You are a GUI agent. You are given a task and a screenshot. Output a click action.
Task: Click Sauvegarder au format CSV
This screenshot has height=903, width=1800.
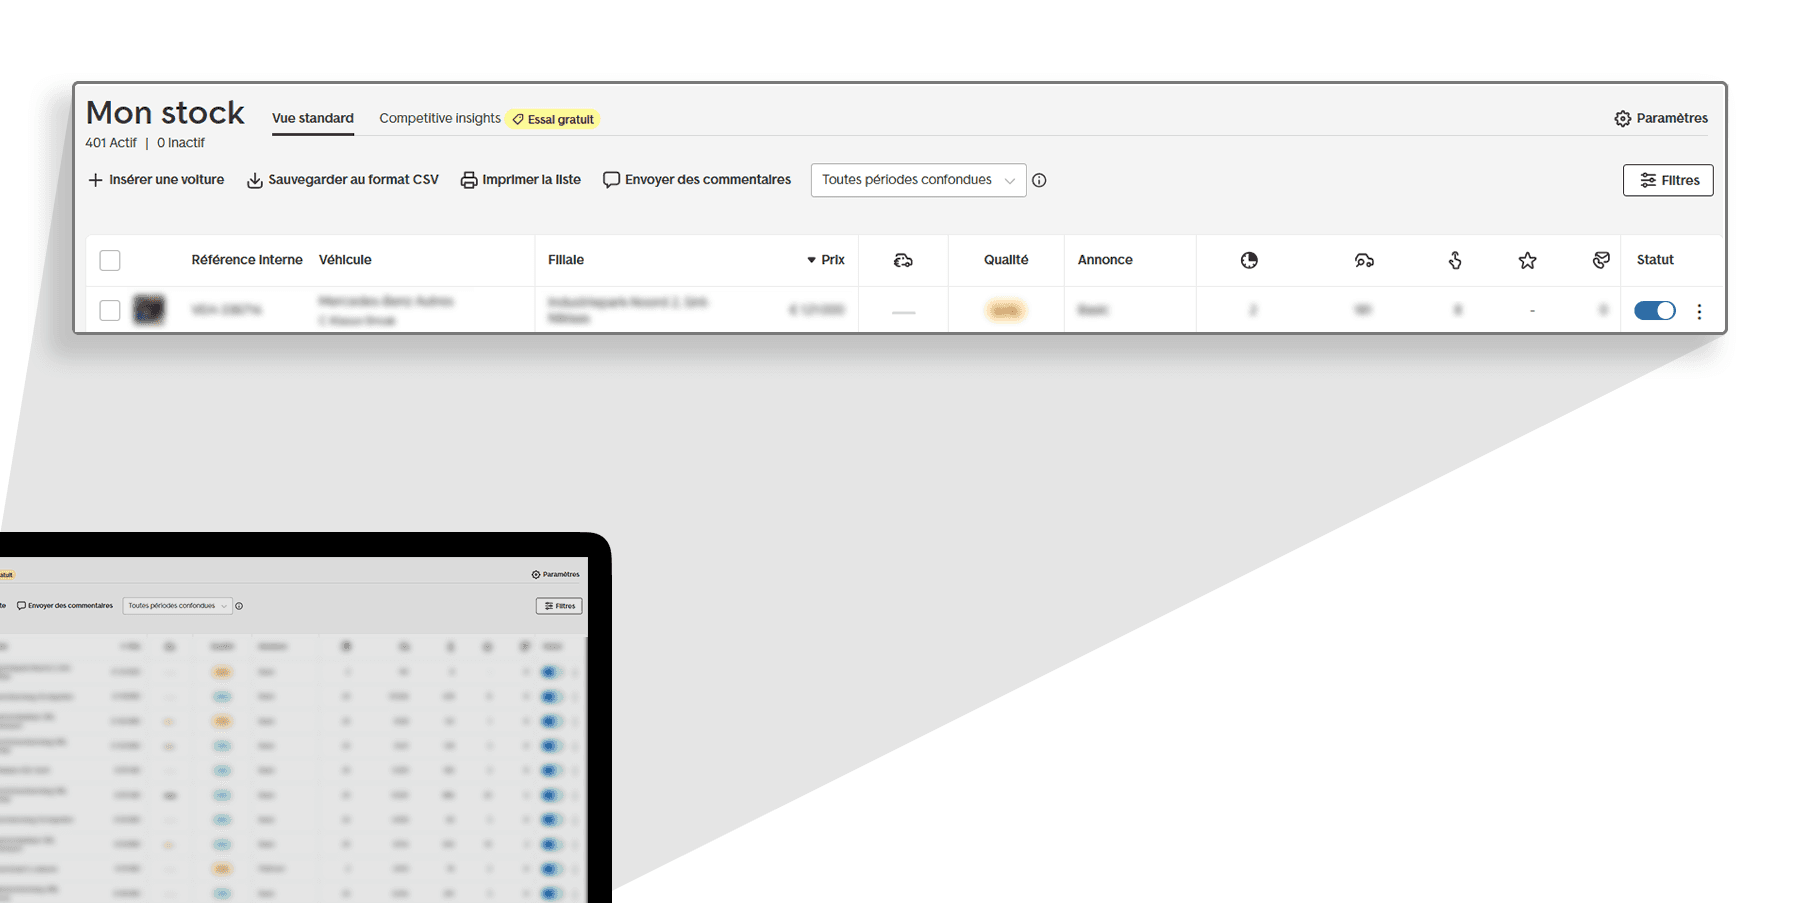[x=343, y=180]
